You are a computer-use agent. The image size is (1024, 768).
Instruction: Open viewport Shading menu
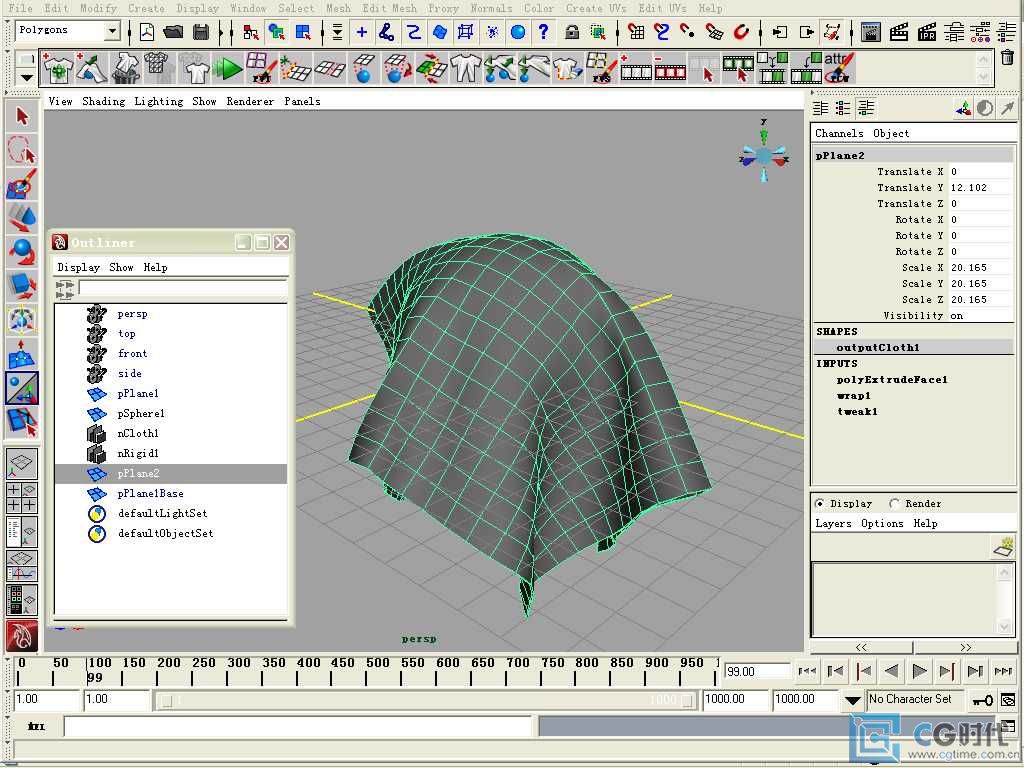pyautogui.click(x=103, y=101)
